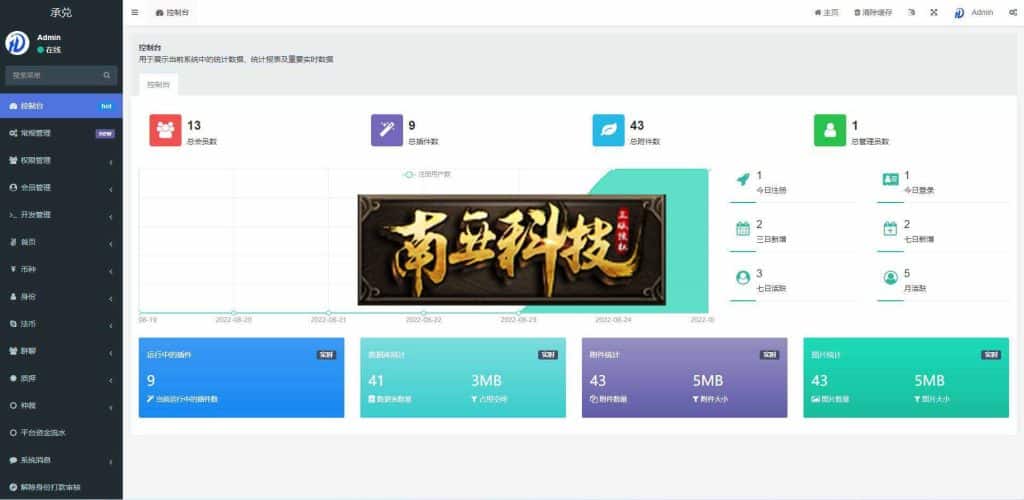Click the rocket icon for 今日注册
This screenshot has width=1024, height=500.
pyautogui.click(x=743, y=180)
